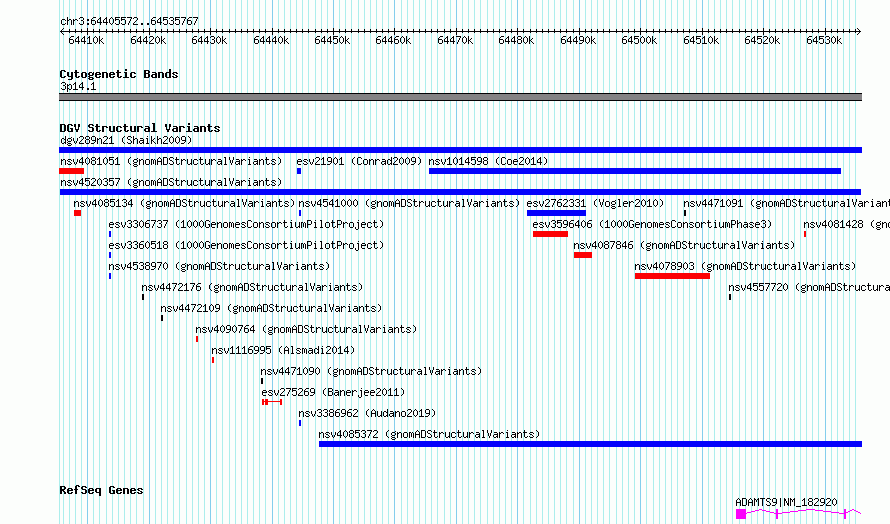The height and width of the screenshot is (524, 890).
Task: Select the blue bar under esv2762331
Action: [x=556, y=213]
